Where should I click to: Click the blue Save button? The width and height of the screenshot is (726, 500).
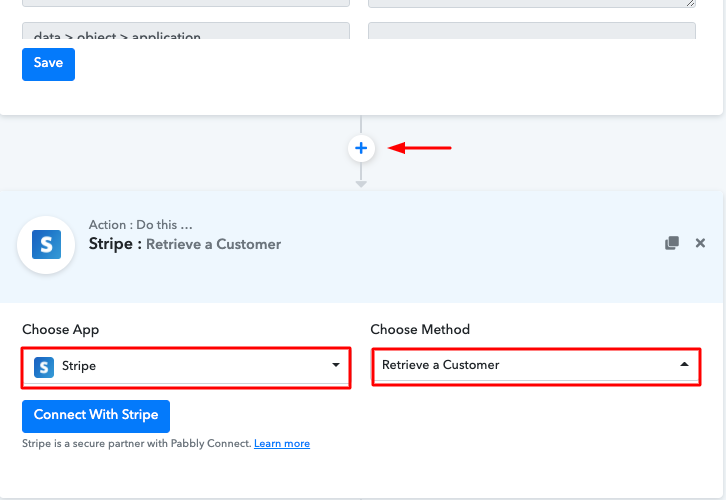tap(48, 64)
